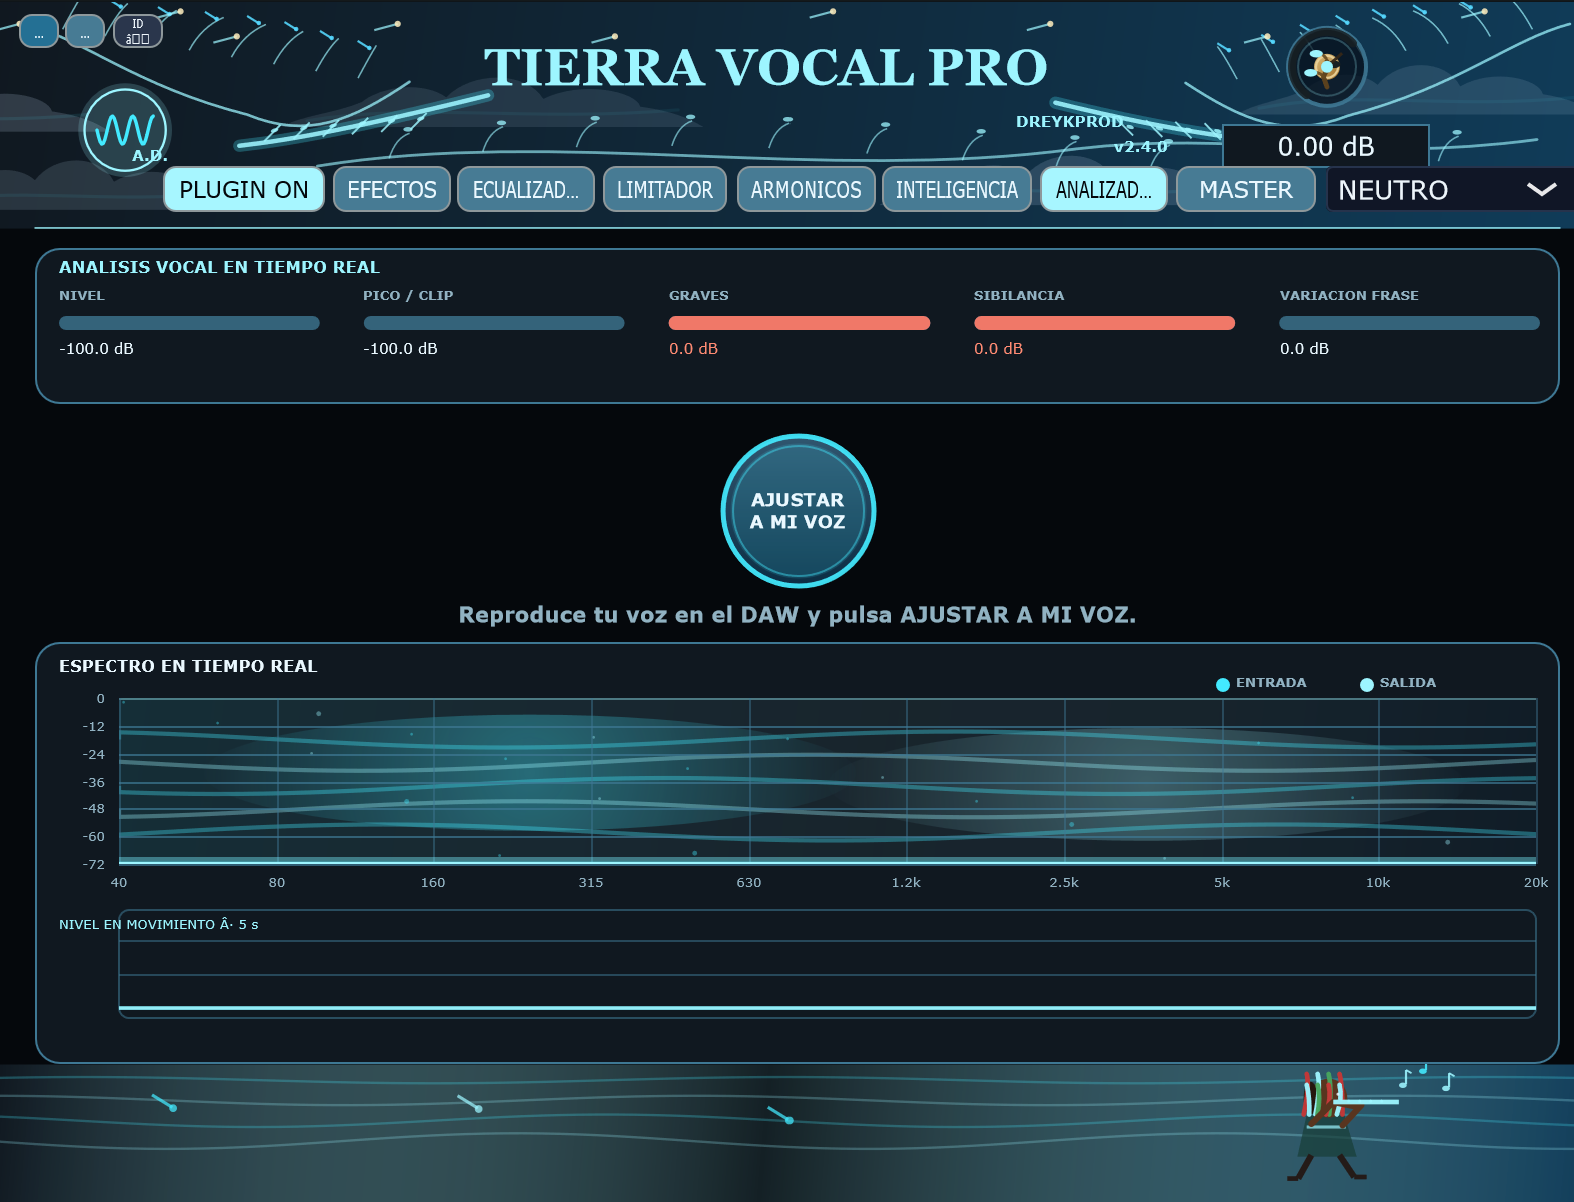Switch to the EFECTOS tab
The width and height of the screenshot is (1574, 1202).
coord(392,189)
